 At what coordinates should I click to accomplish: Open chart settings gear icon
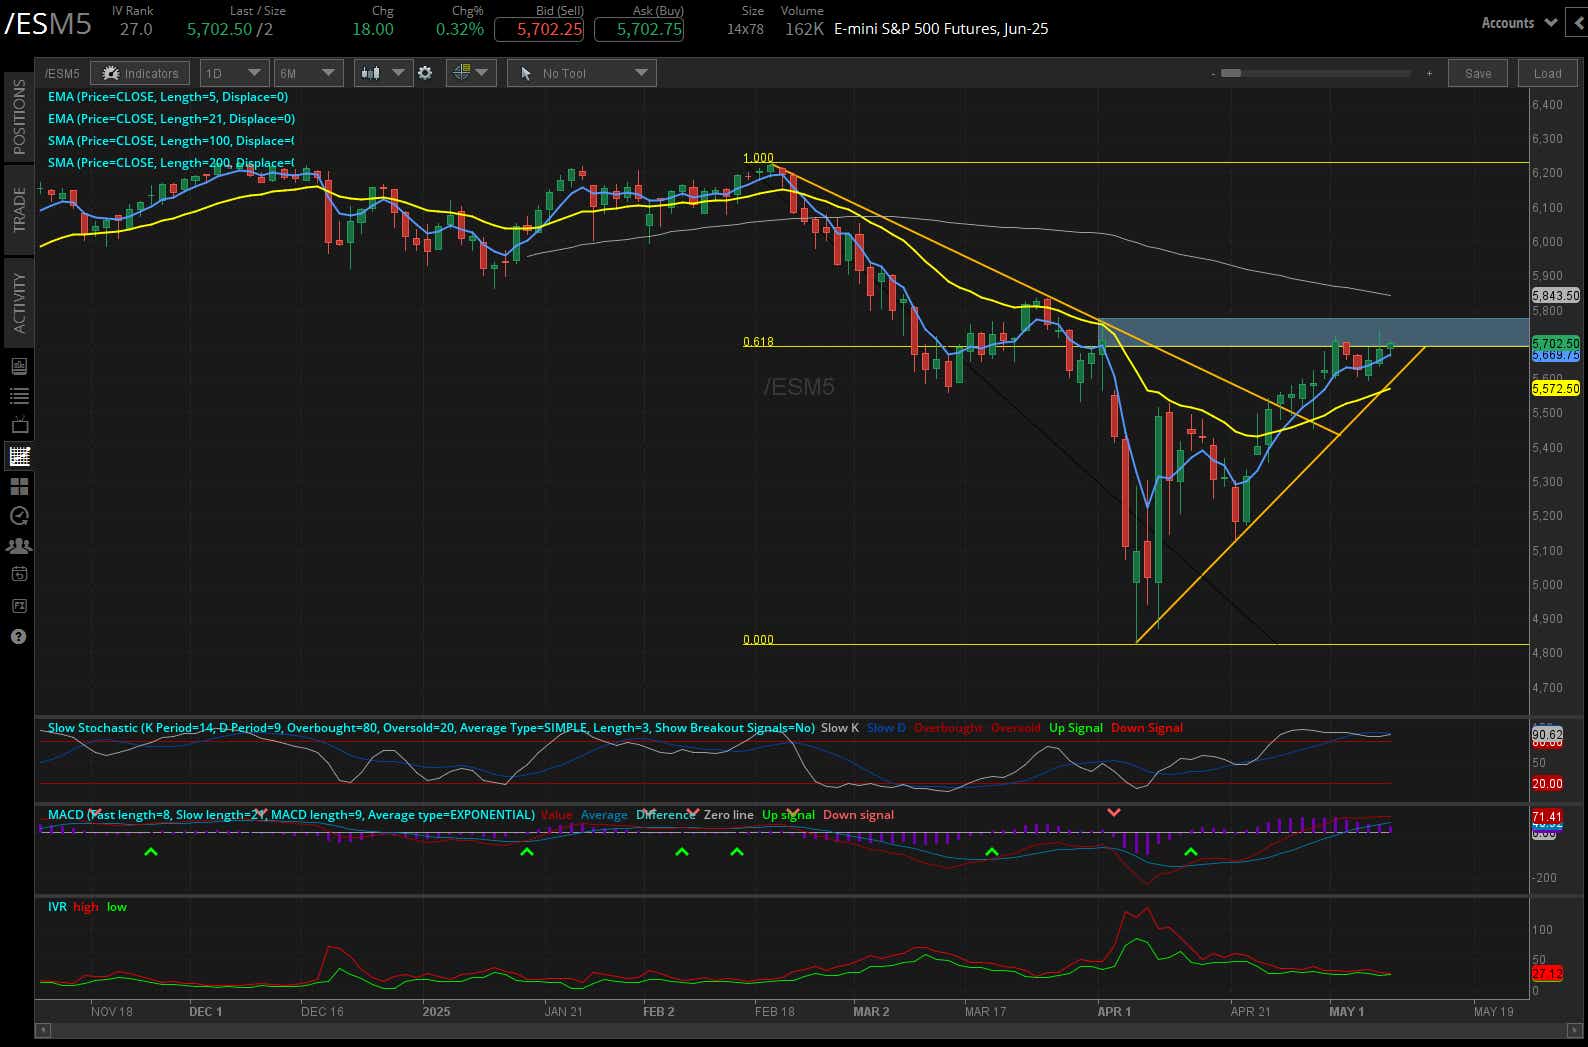(x=425, y=73)
